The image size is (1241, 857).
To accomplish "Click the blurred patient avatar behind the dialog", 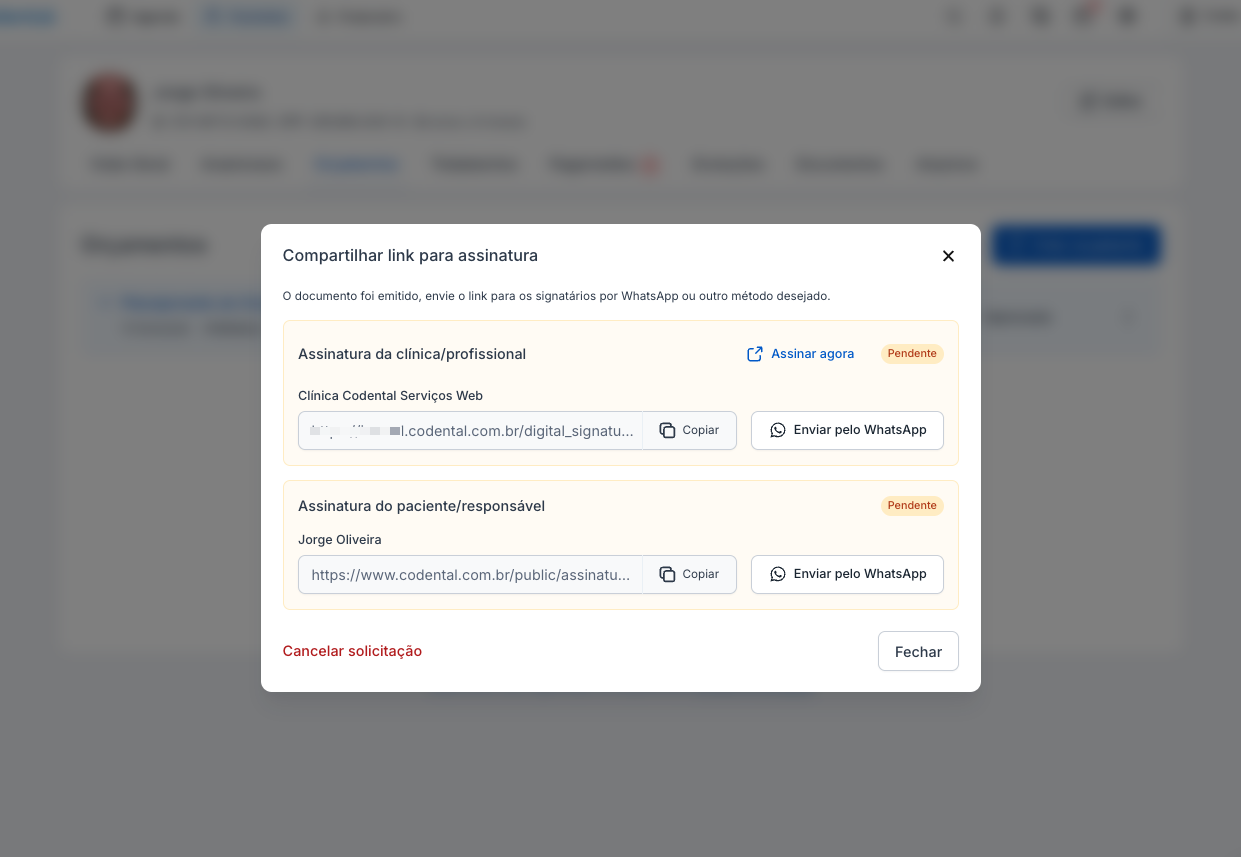I will [109, 103].
